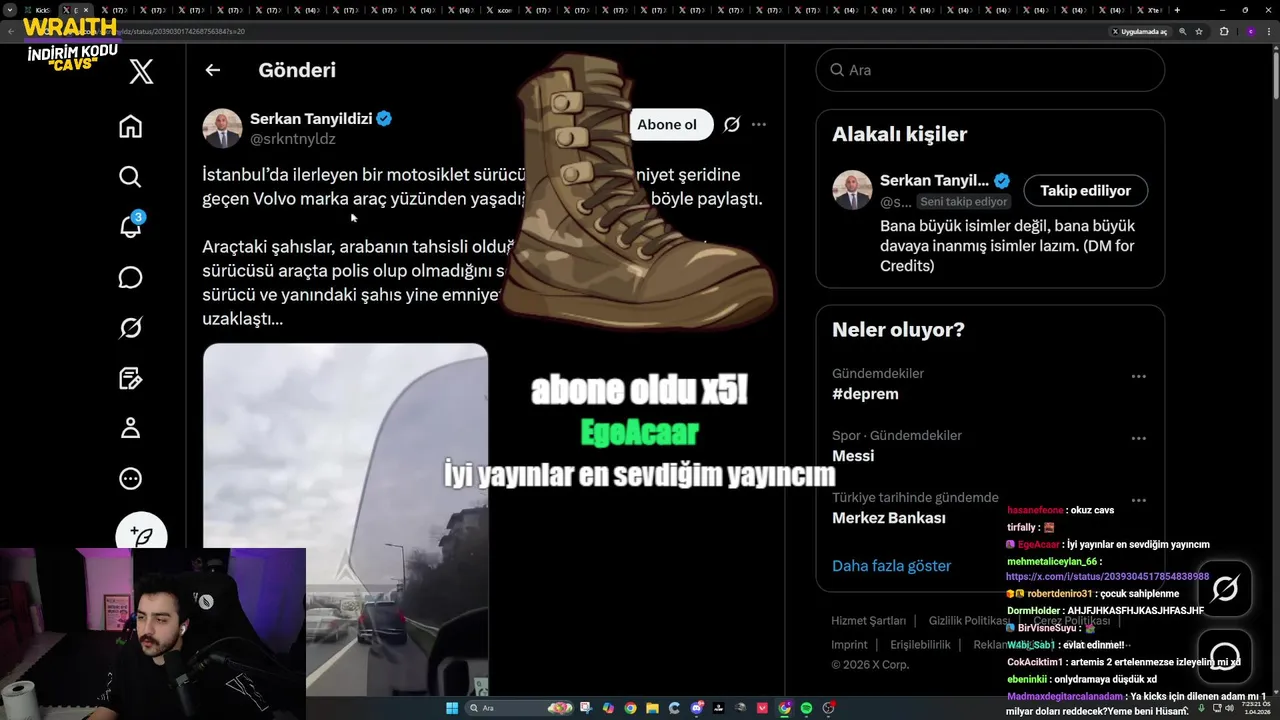This screenshot has height=720, width=1280.
Task: Bookmark page with the star icon
Action: 1199,31
